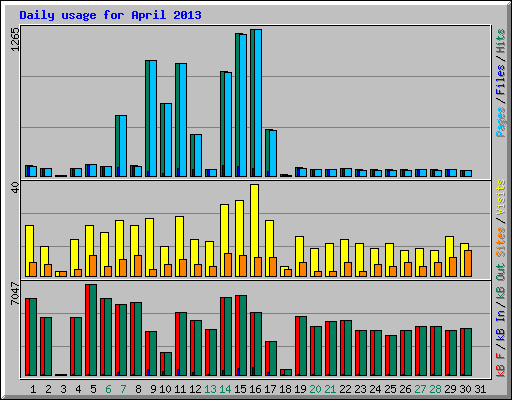The width and height of the screenshot is (512, 400).
Task: Click green weekend day label 20
Action: (x=315, y=389)
